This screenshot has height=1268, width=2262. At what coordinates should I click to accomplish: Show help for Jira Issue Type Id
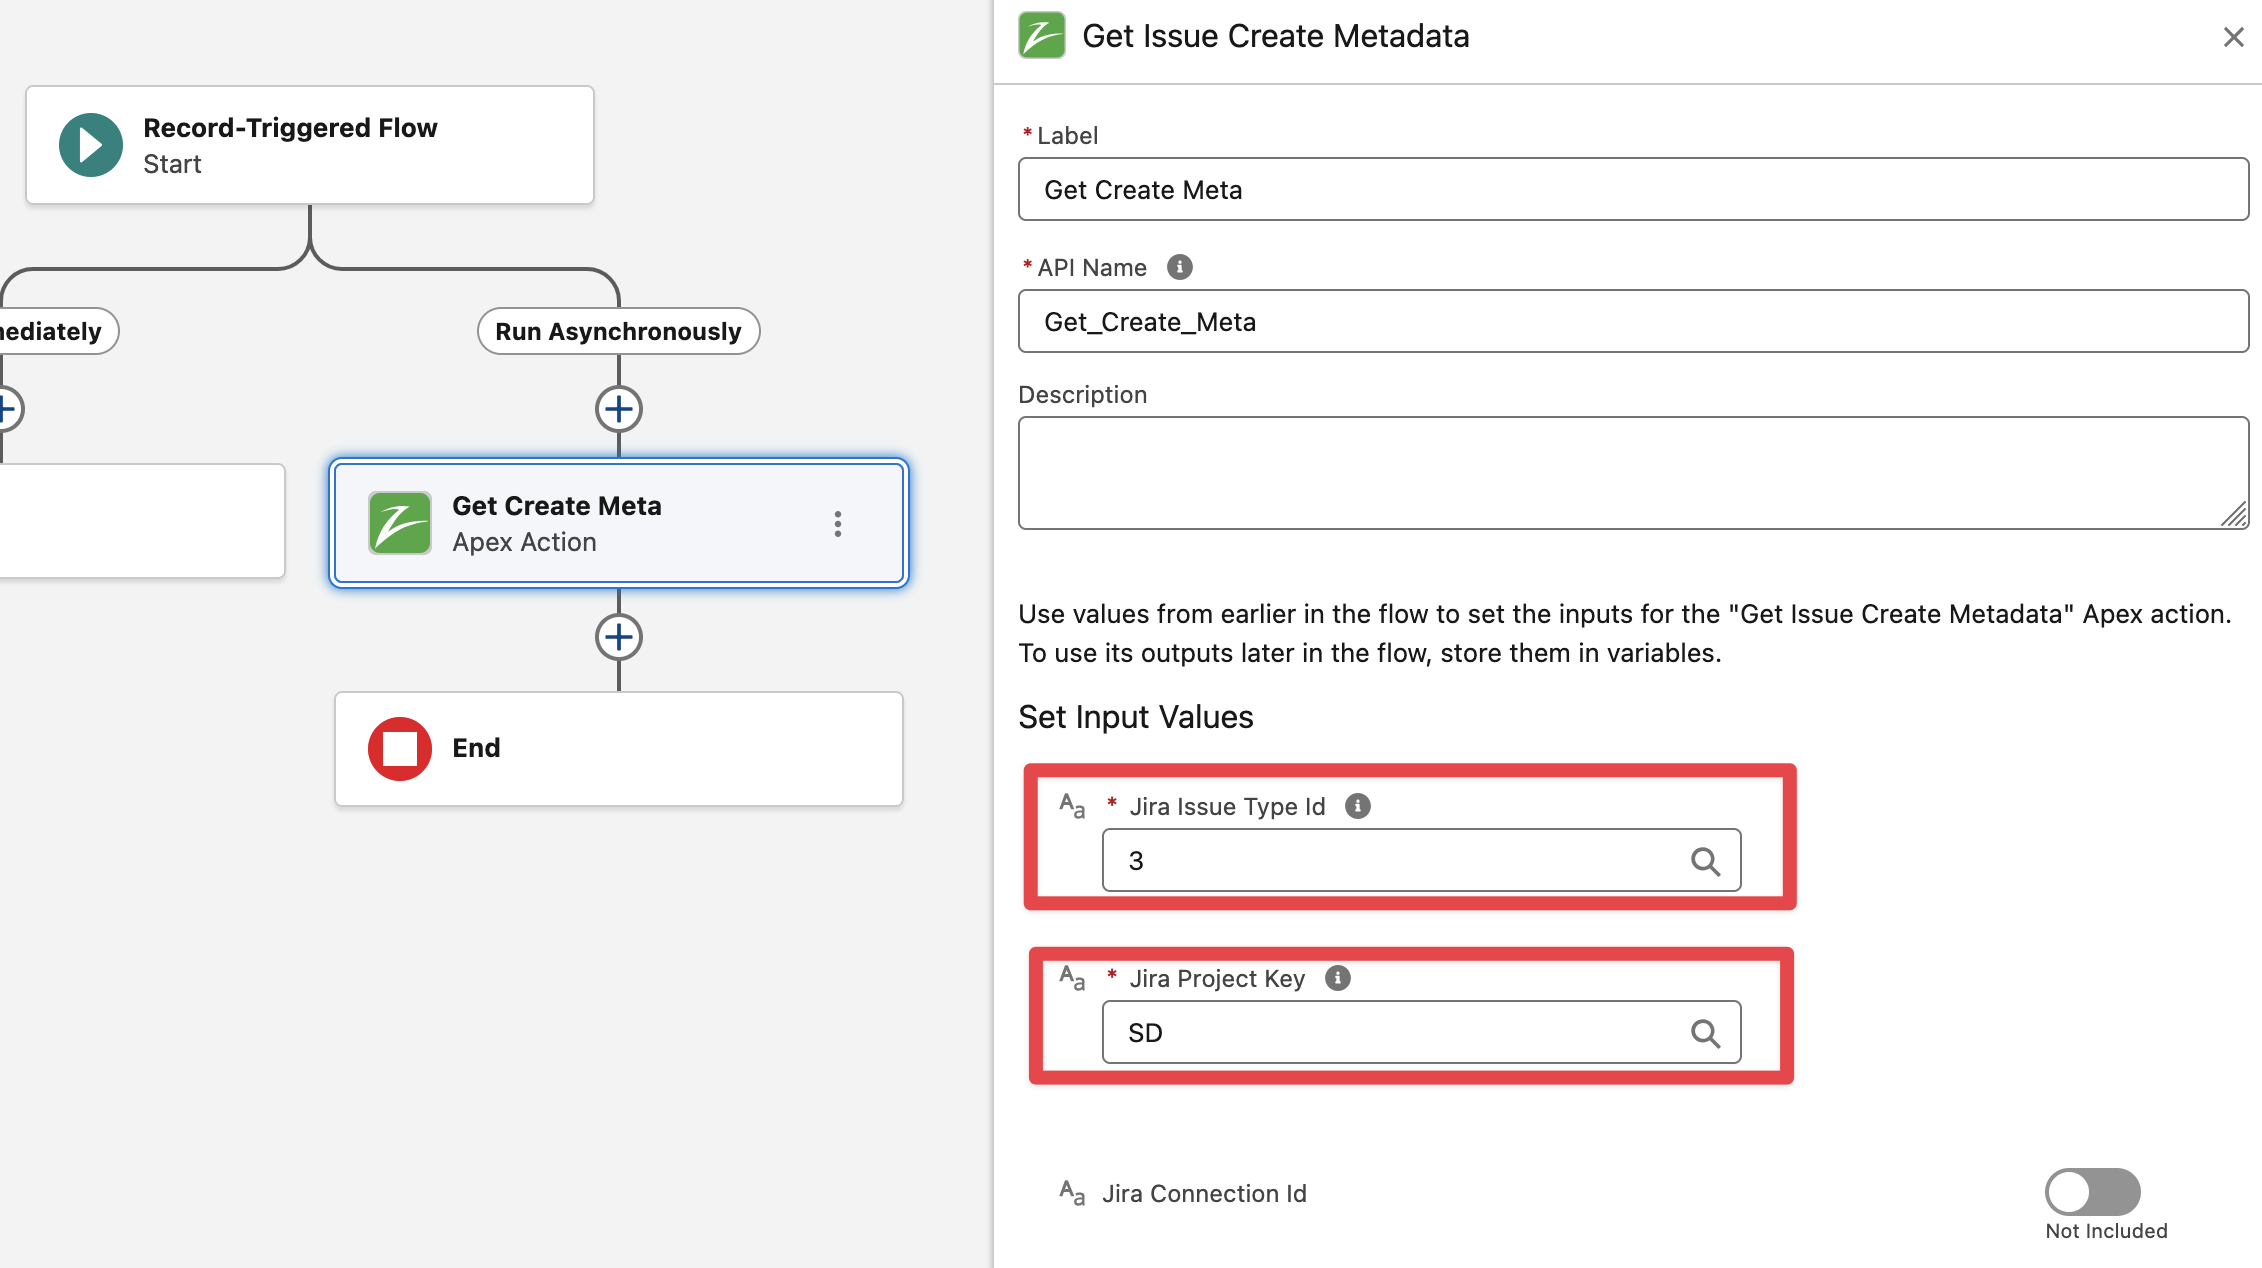pyautogui.click(x=1357, y=806)
